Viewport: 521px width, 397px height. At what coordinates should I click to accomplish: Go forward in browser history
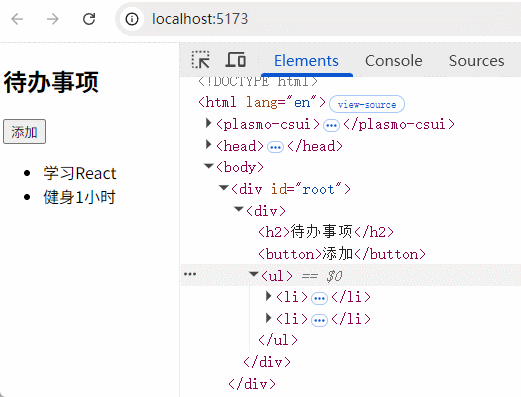pos(53,19)
